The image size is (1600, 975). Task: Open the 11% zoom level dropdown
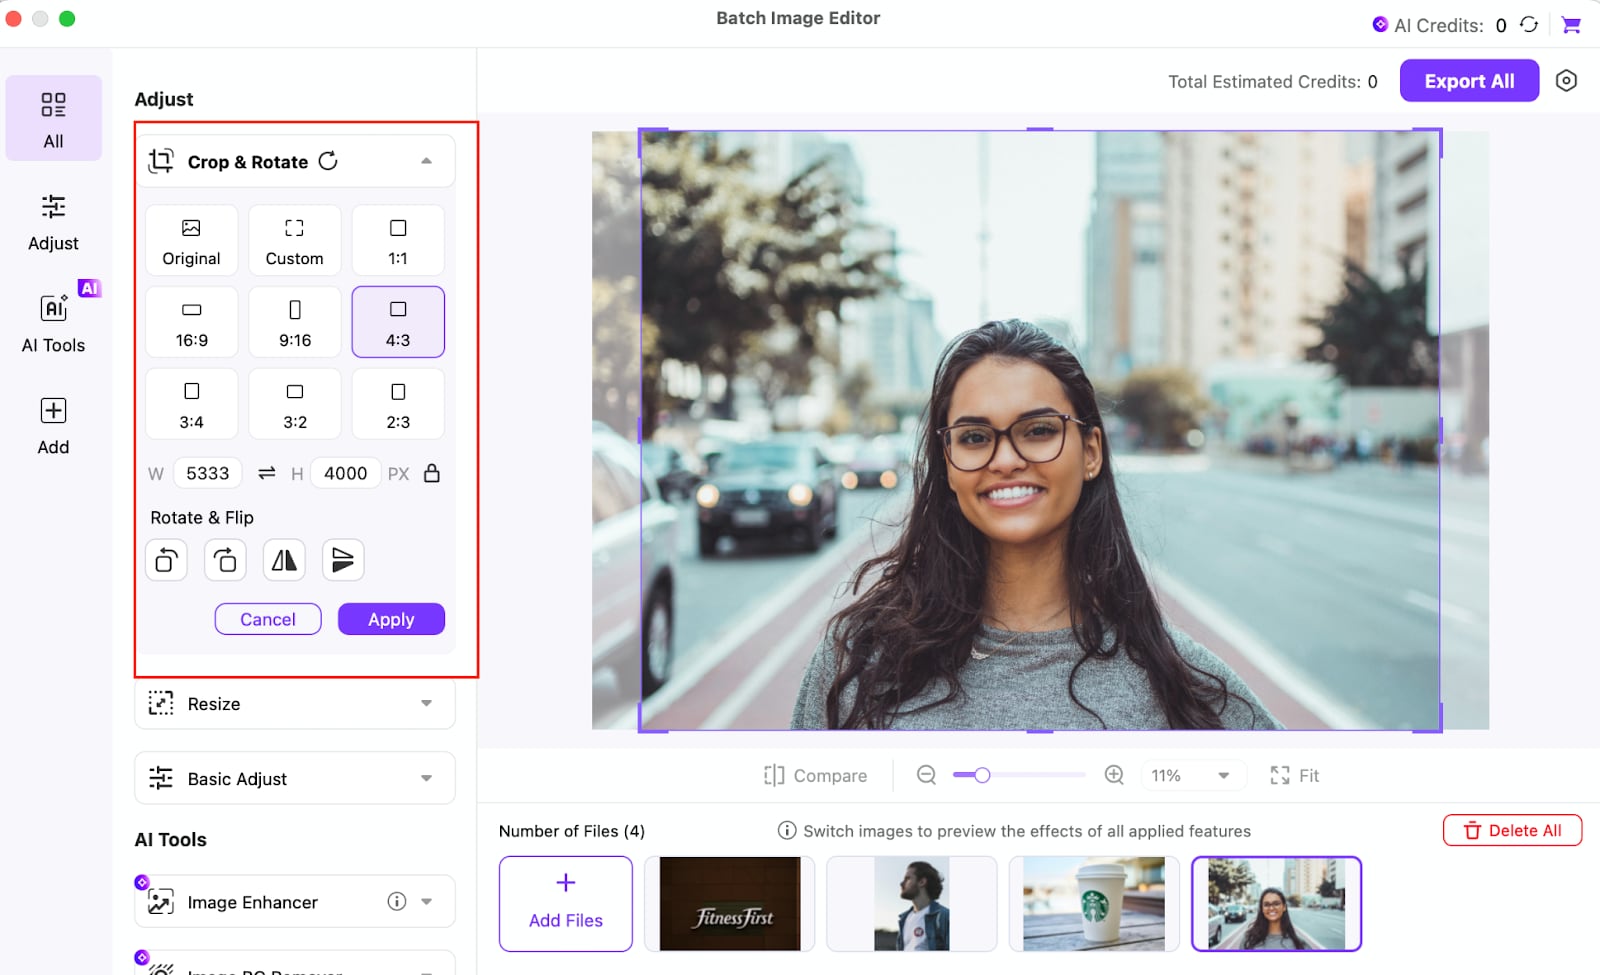1194,775
